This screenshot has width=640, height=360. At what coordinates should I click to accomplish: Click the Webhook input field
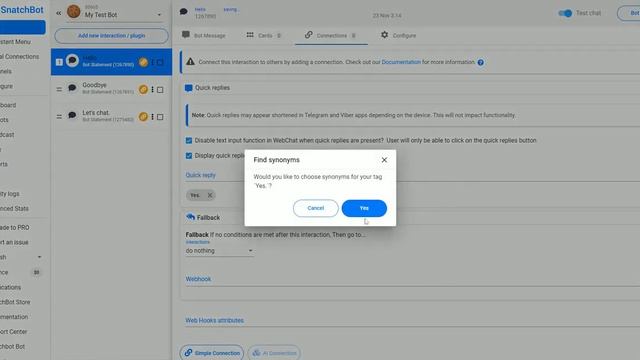(x=412, y=279)
